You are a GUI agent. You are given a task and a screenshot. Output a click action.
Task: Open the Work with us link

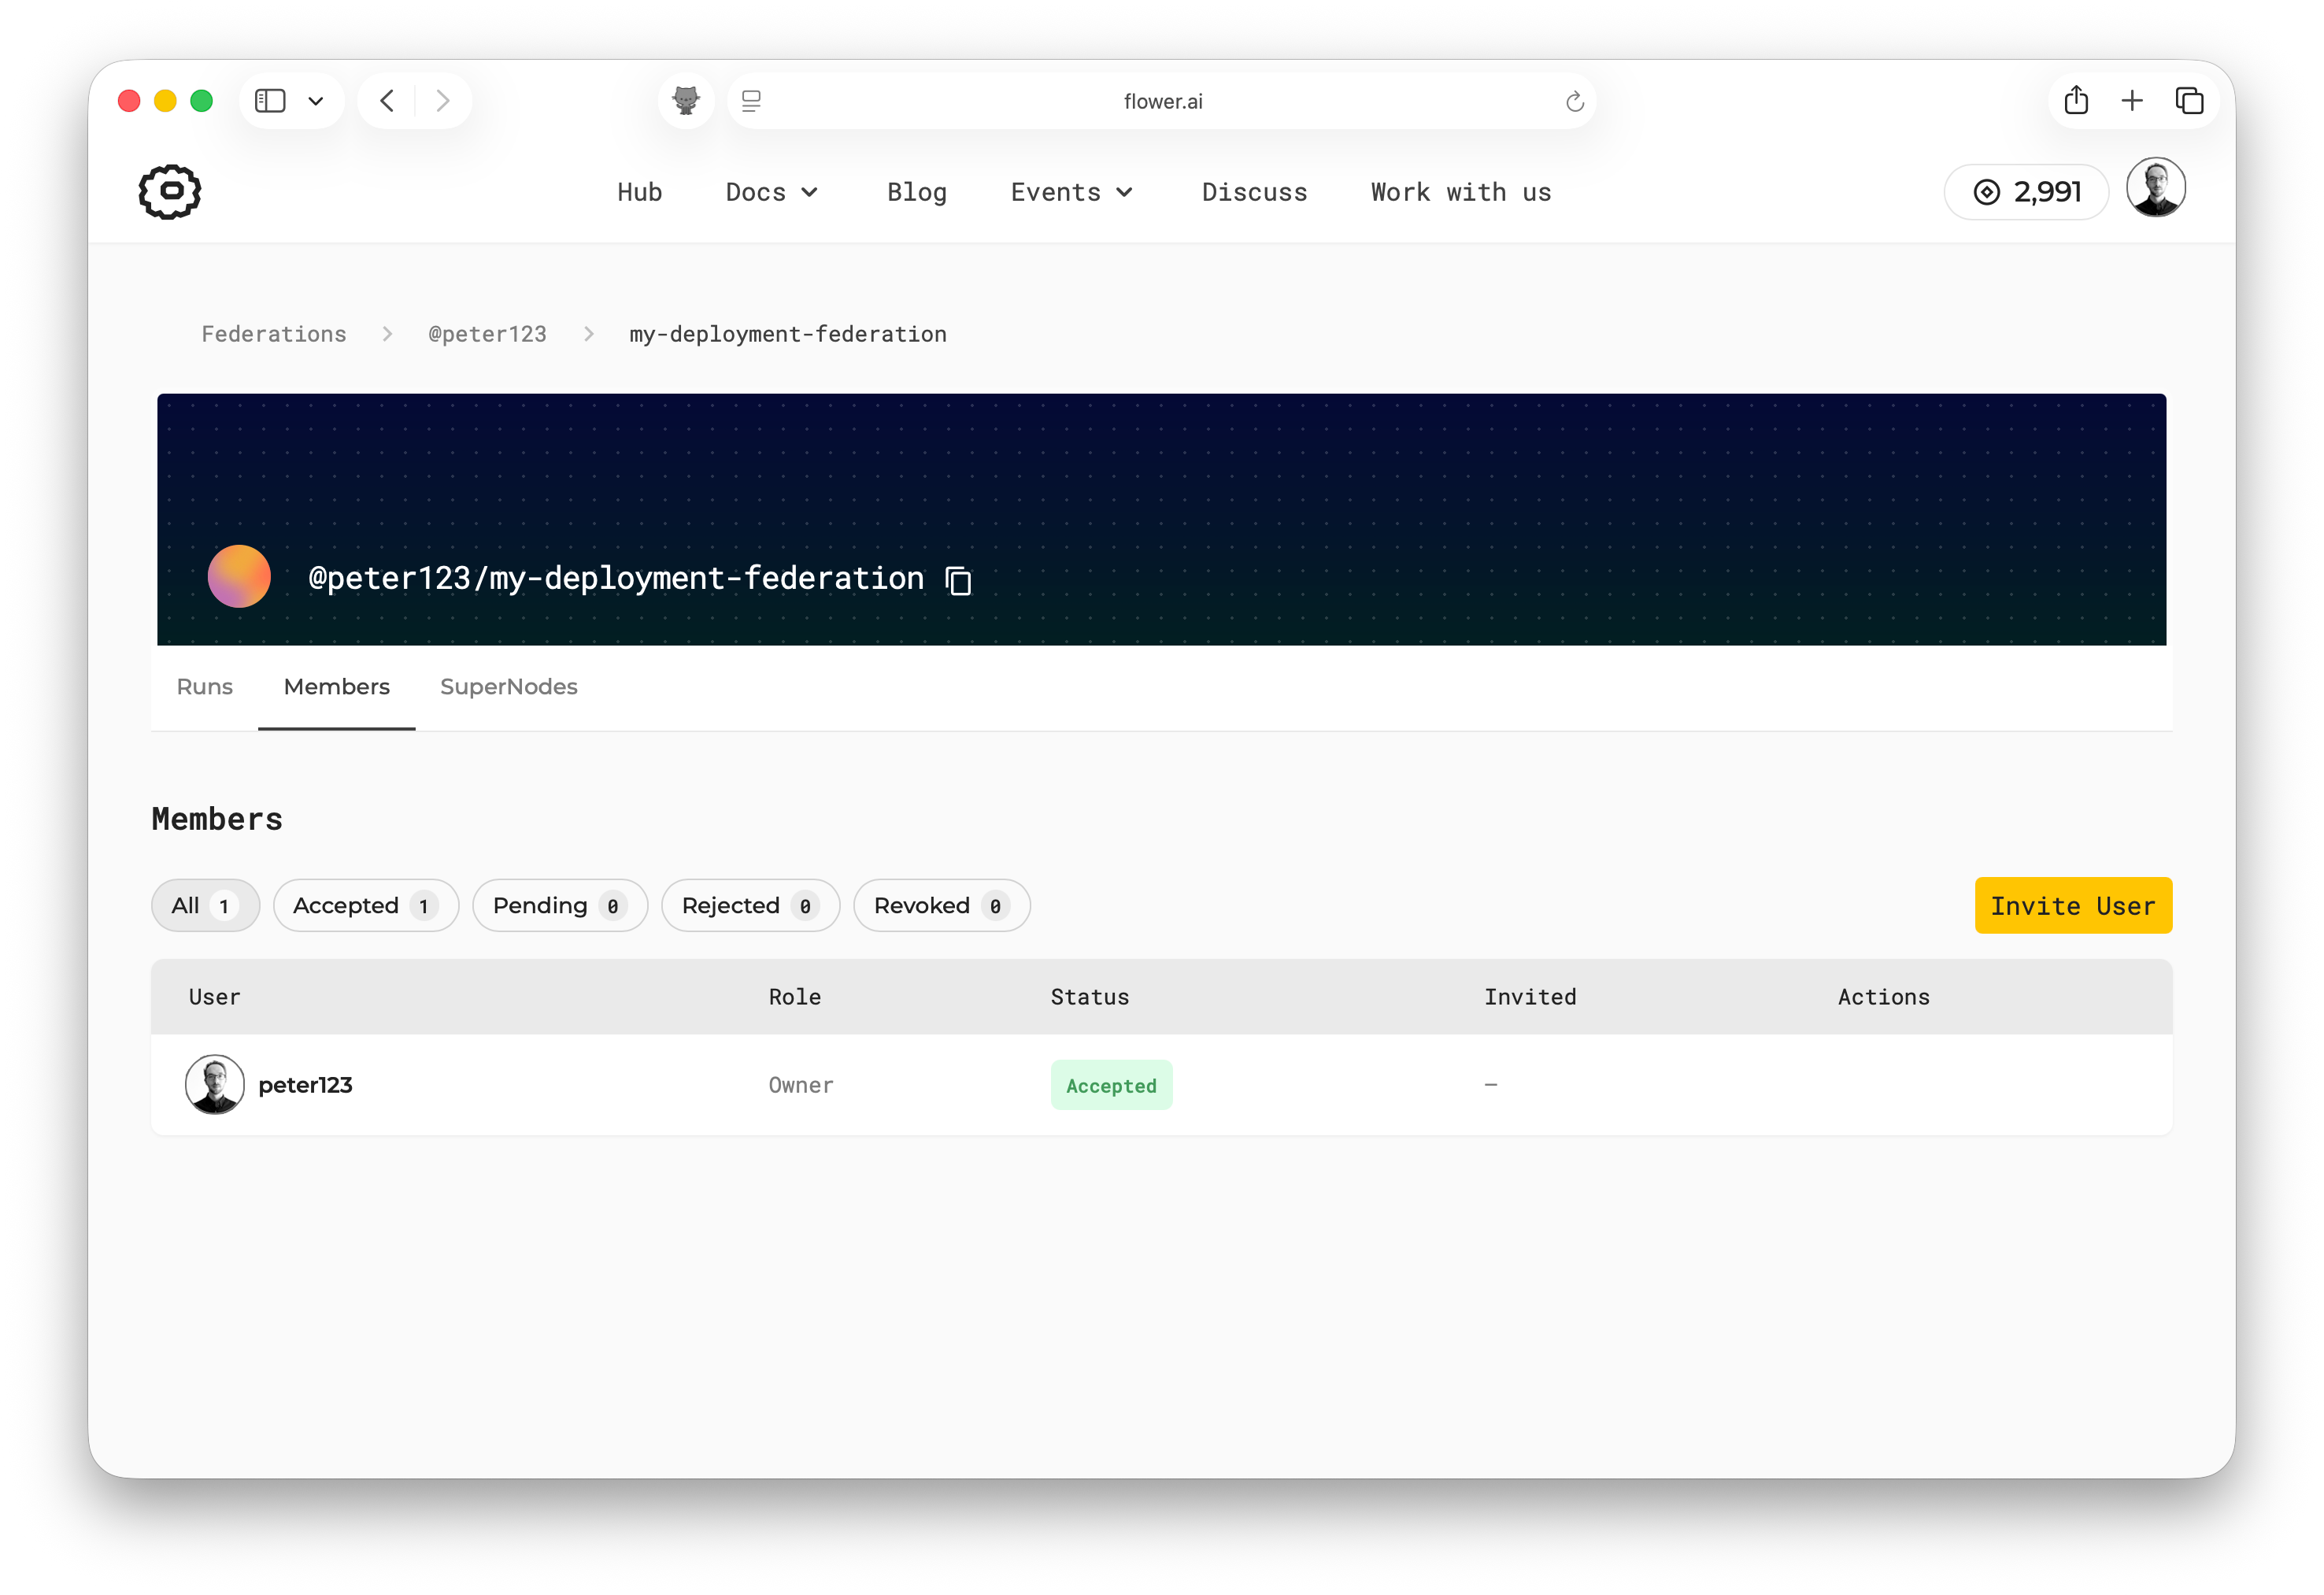click(x=1461, y=192)
